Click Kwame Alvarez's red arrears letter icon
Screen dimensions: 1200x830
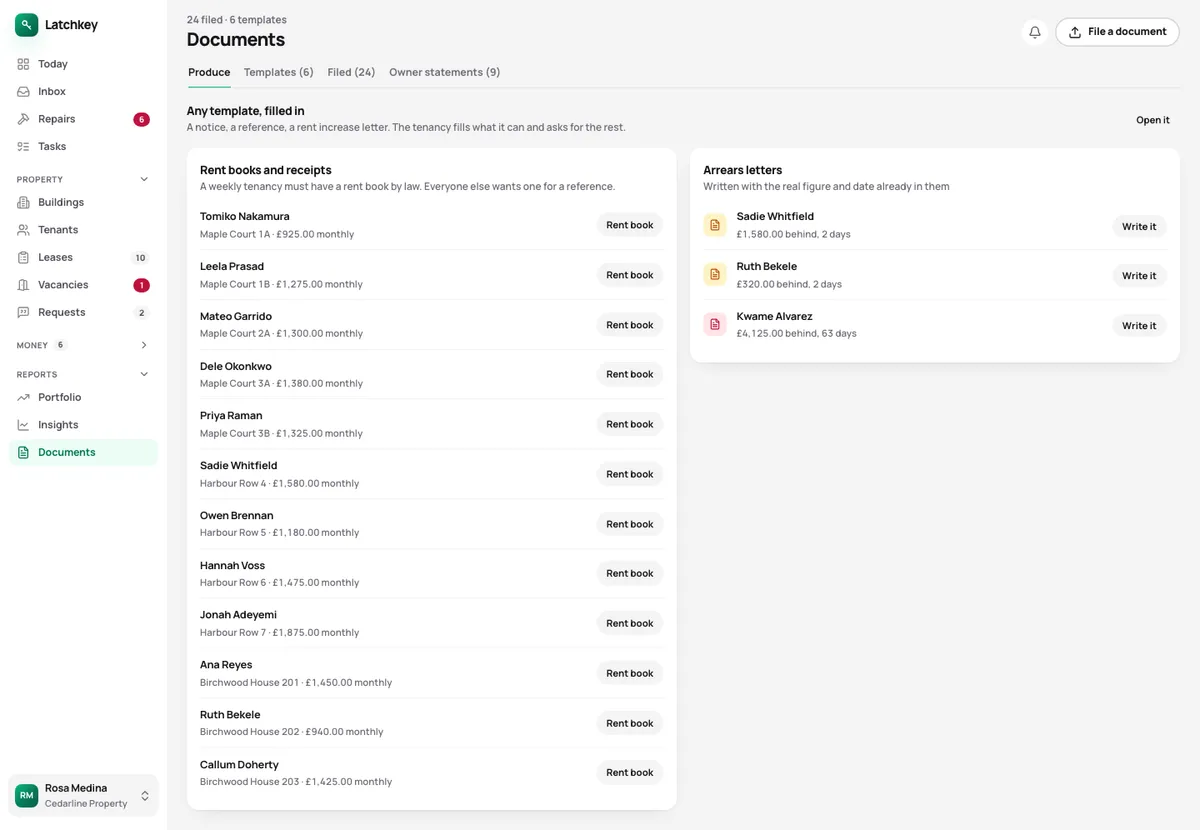[715, 325]
